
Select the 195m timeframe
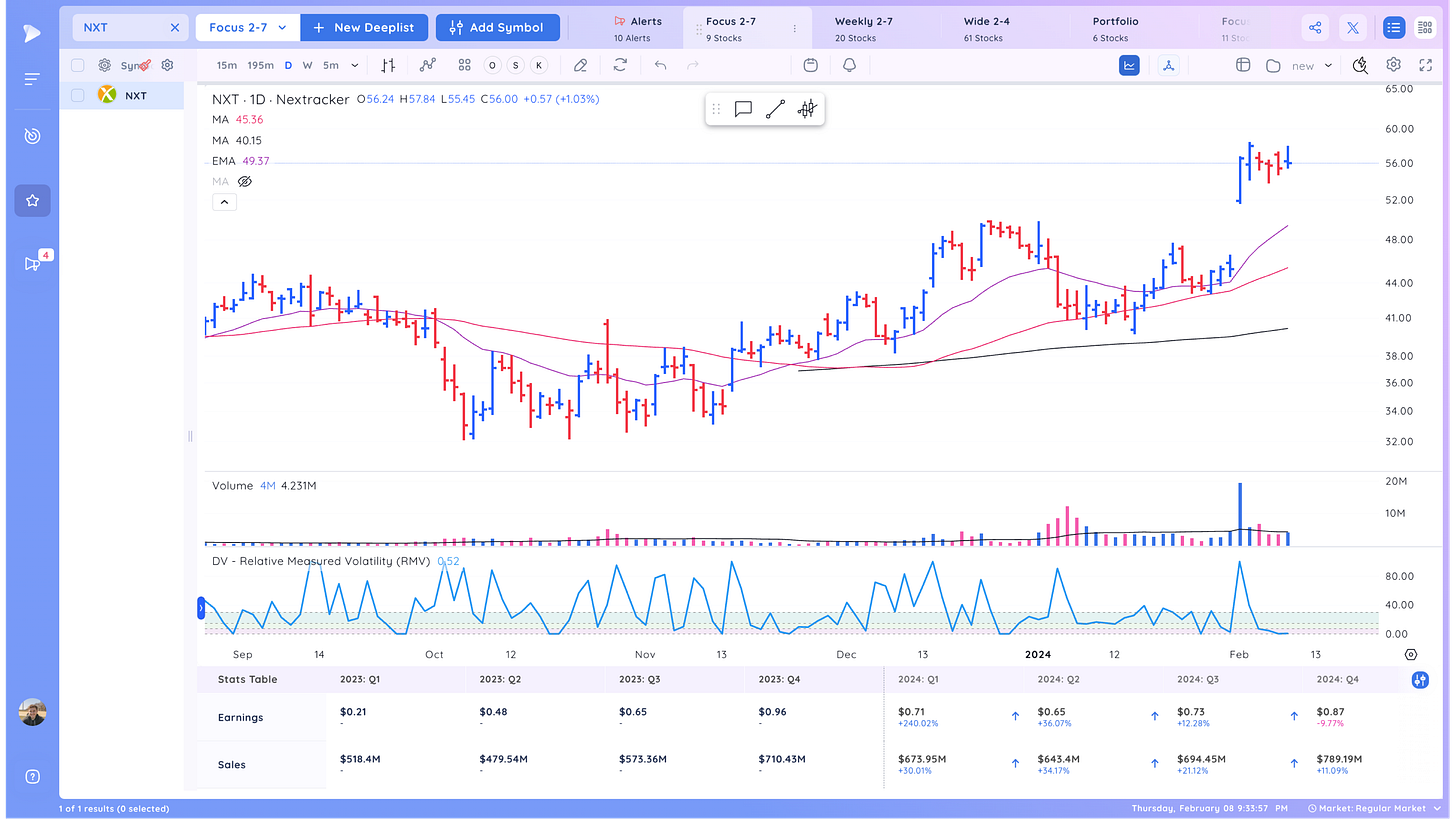pyautogui.click(x=260, y=65)
